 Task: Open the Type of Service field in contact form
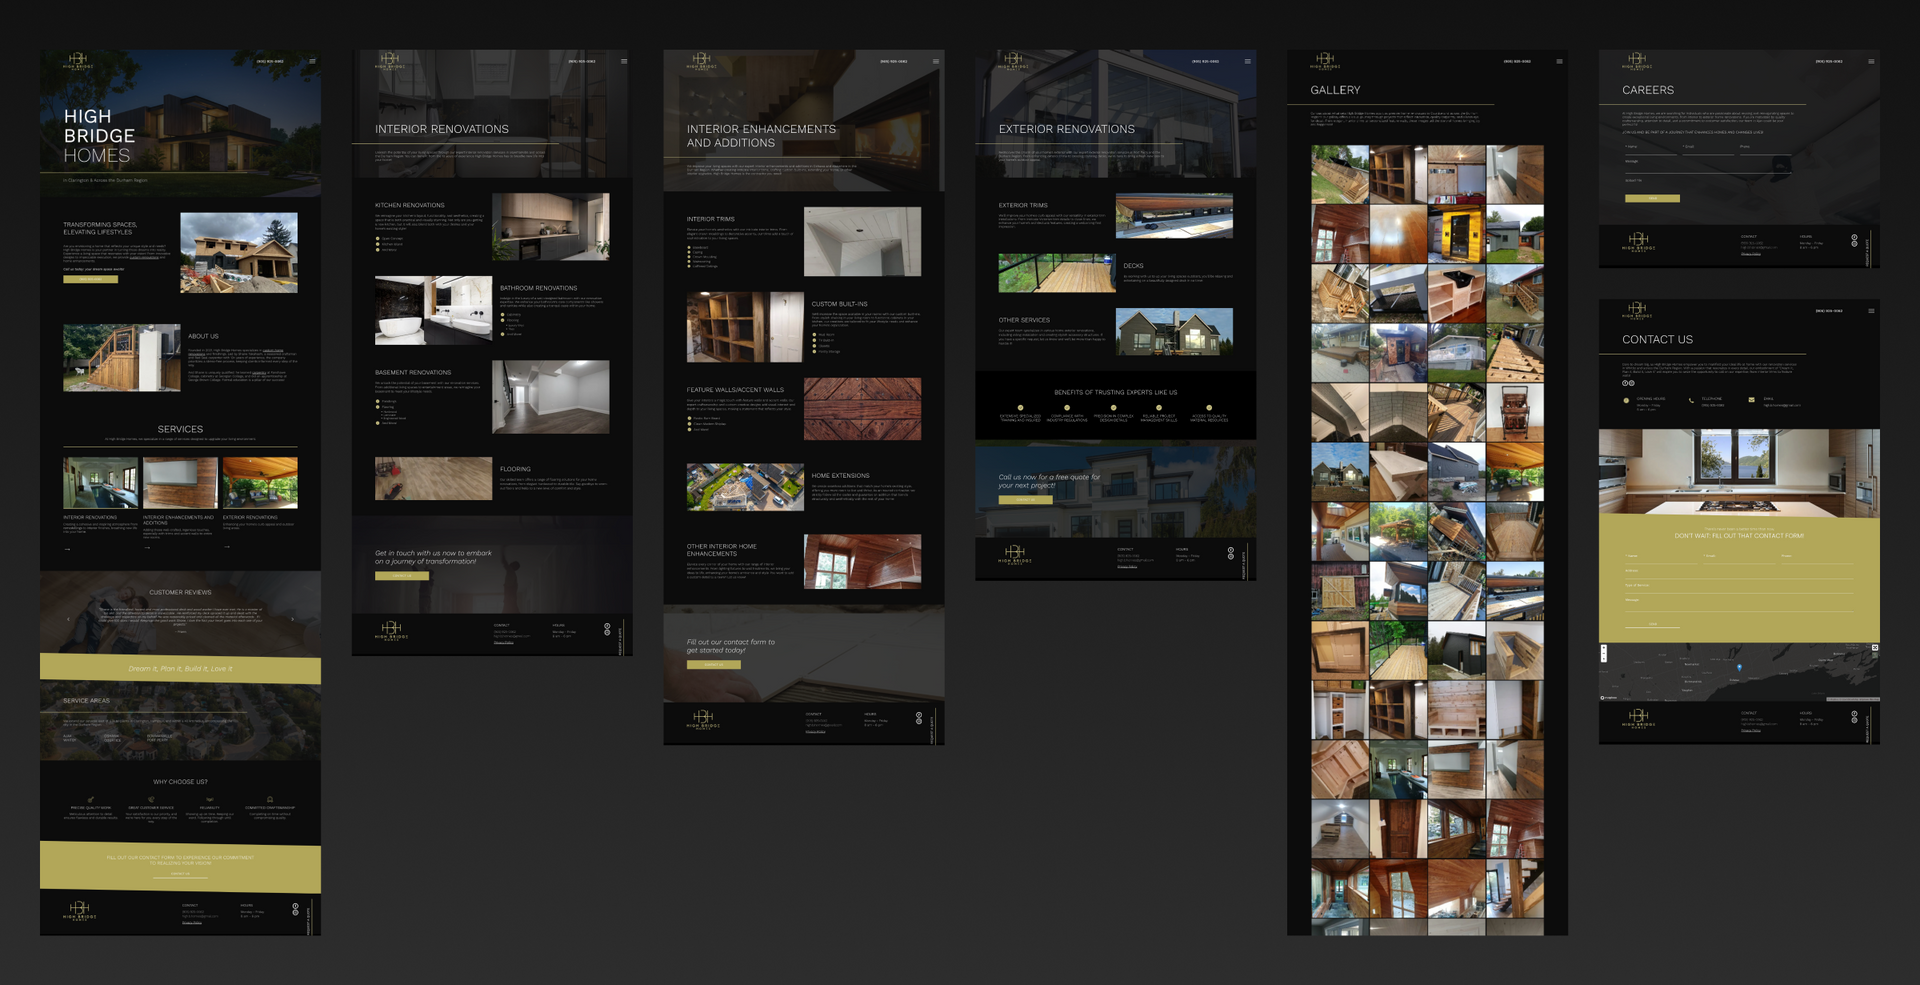pyautogui.click(x=1739, y=587)
